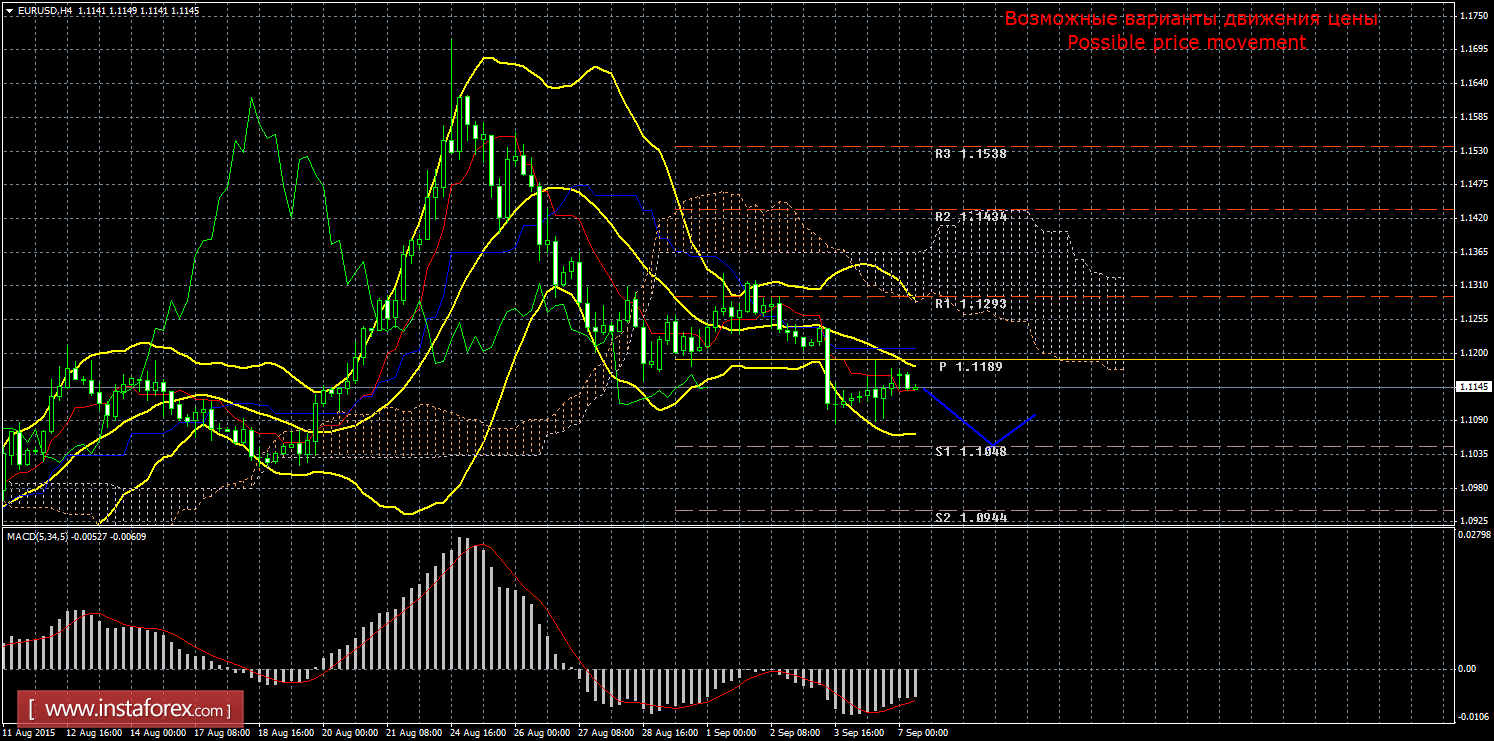Click the 0.02798 MACD scale value
The image size is (1494, 741).
pyautogui.click(x=1474, y=537)
